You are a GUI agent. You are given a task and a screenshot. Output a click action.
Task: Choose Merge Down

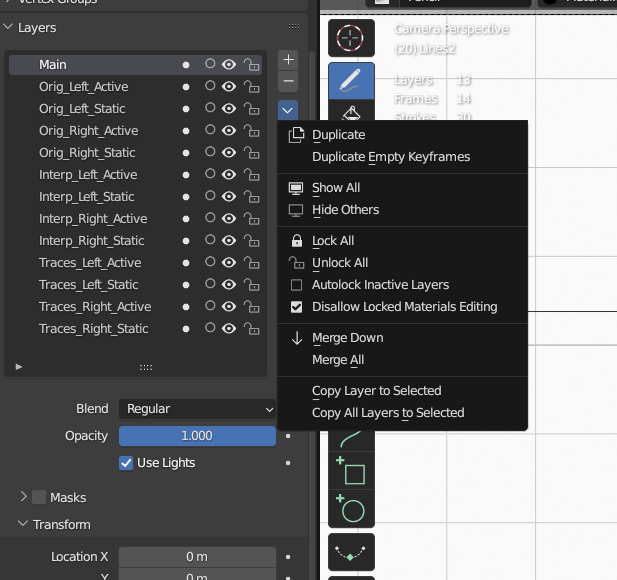403,338
